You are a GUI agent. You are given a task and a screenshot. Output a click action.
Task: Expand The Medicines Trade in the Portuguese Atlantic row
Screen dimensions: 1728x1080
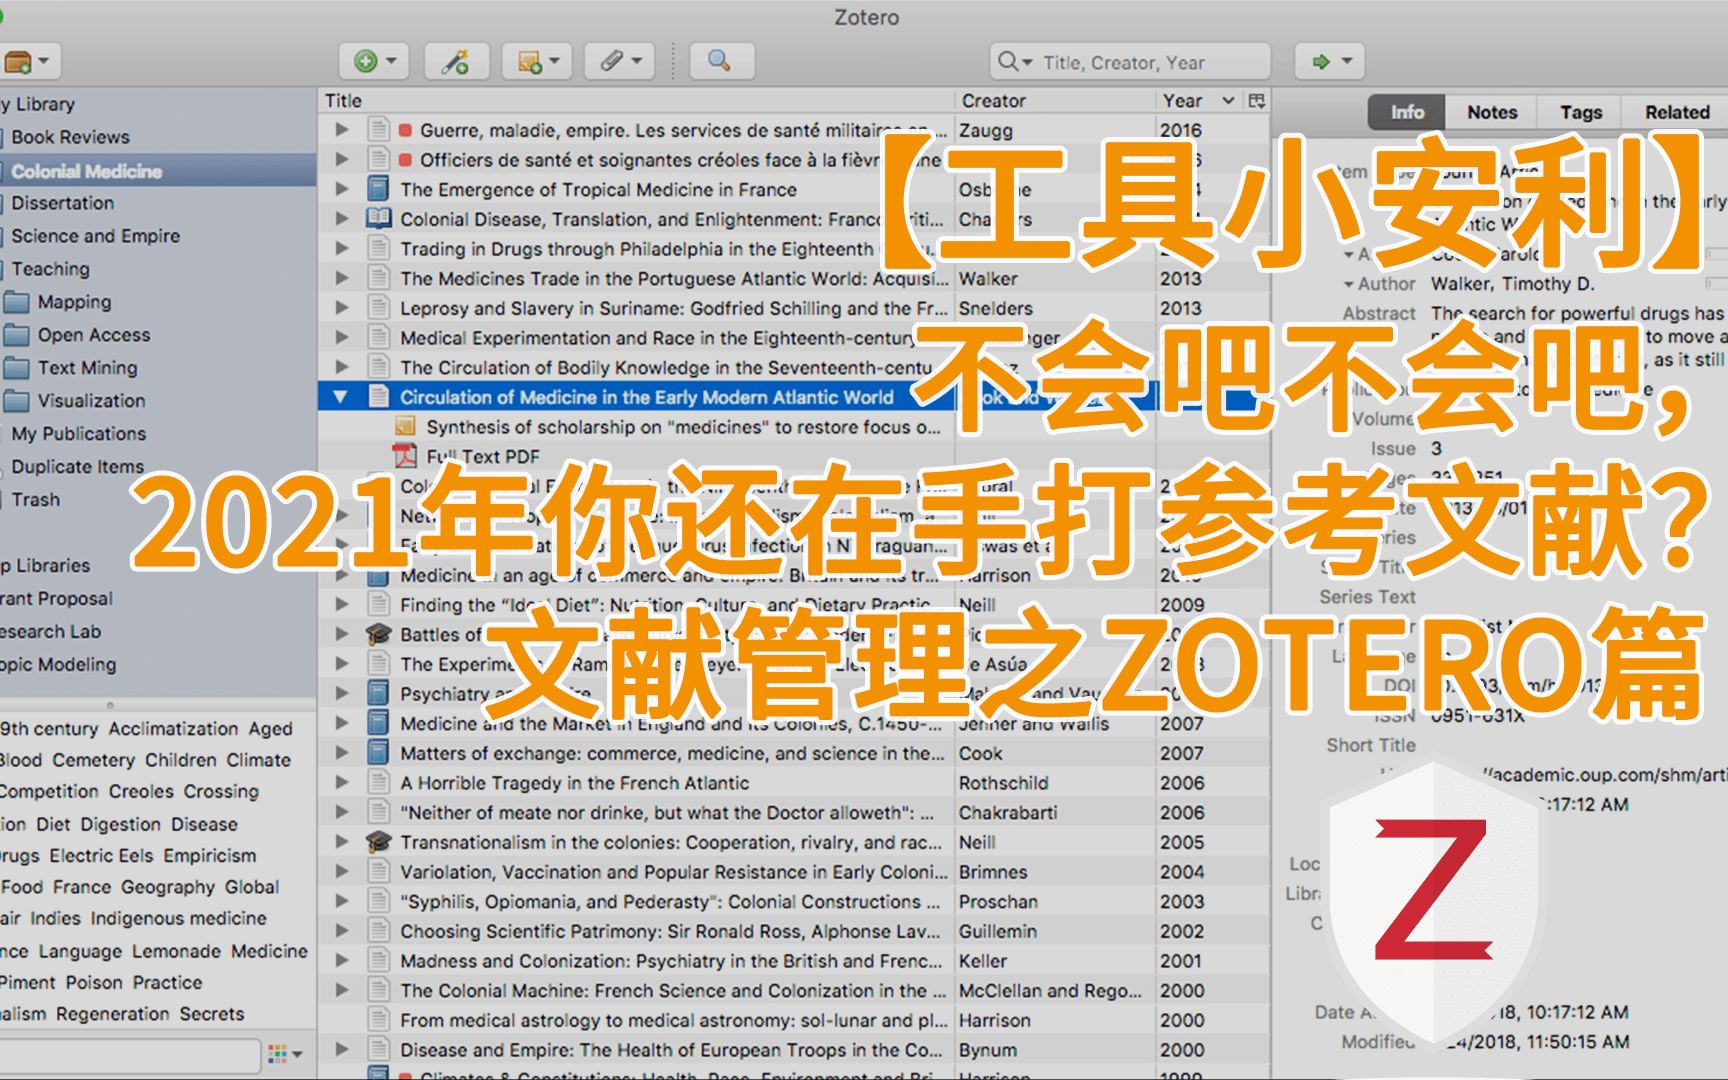coord(342,278)
